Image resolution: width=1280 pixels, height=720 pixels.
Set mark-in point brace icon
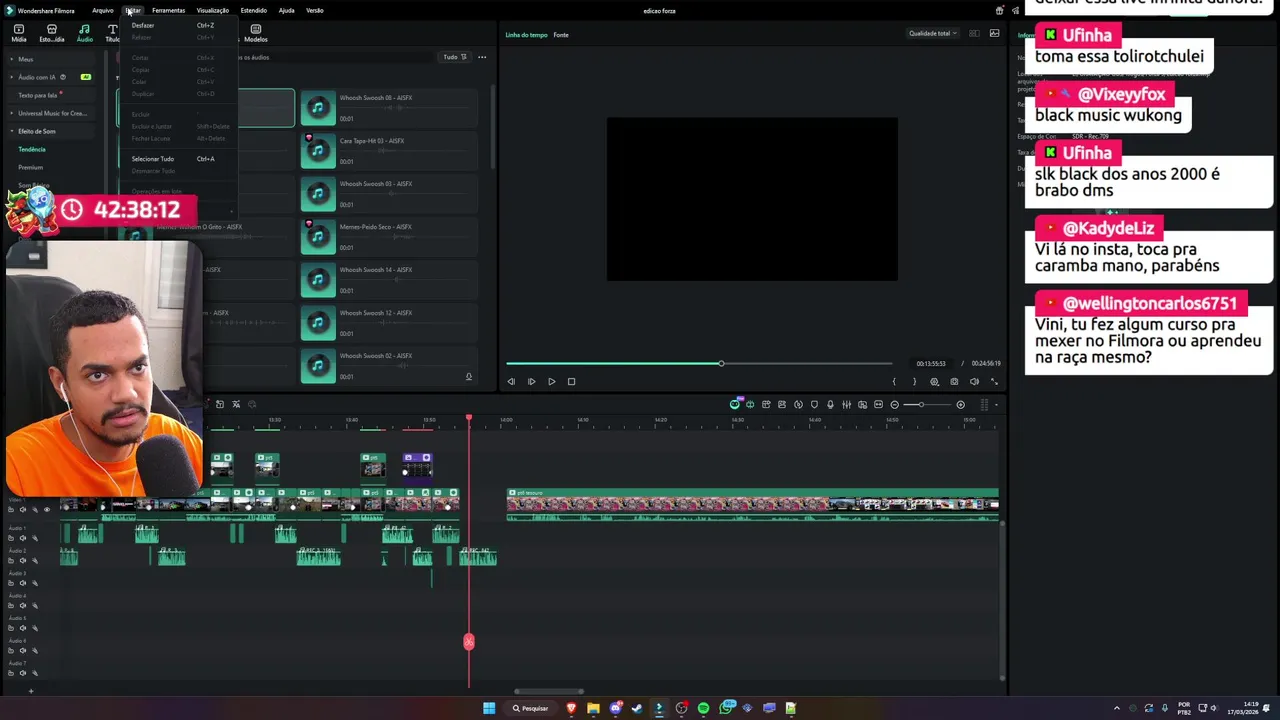894,381
